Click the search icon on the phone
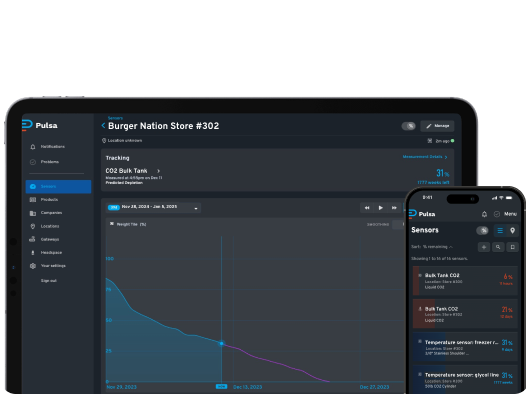Viewport: 530px width, 395px height. click(x=498, y=247)
